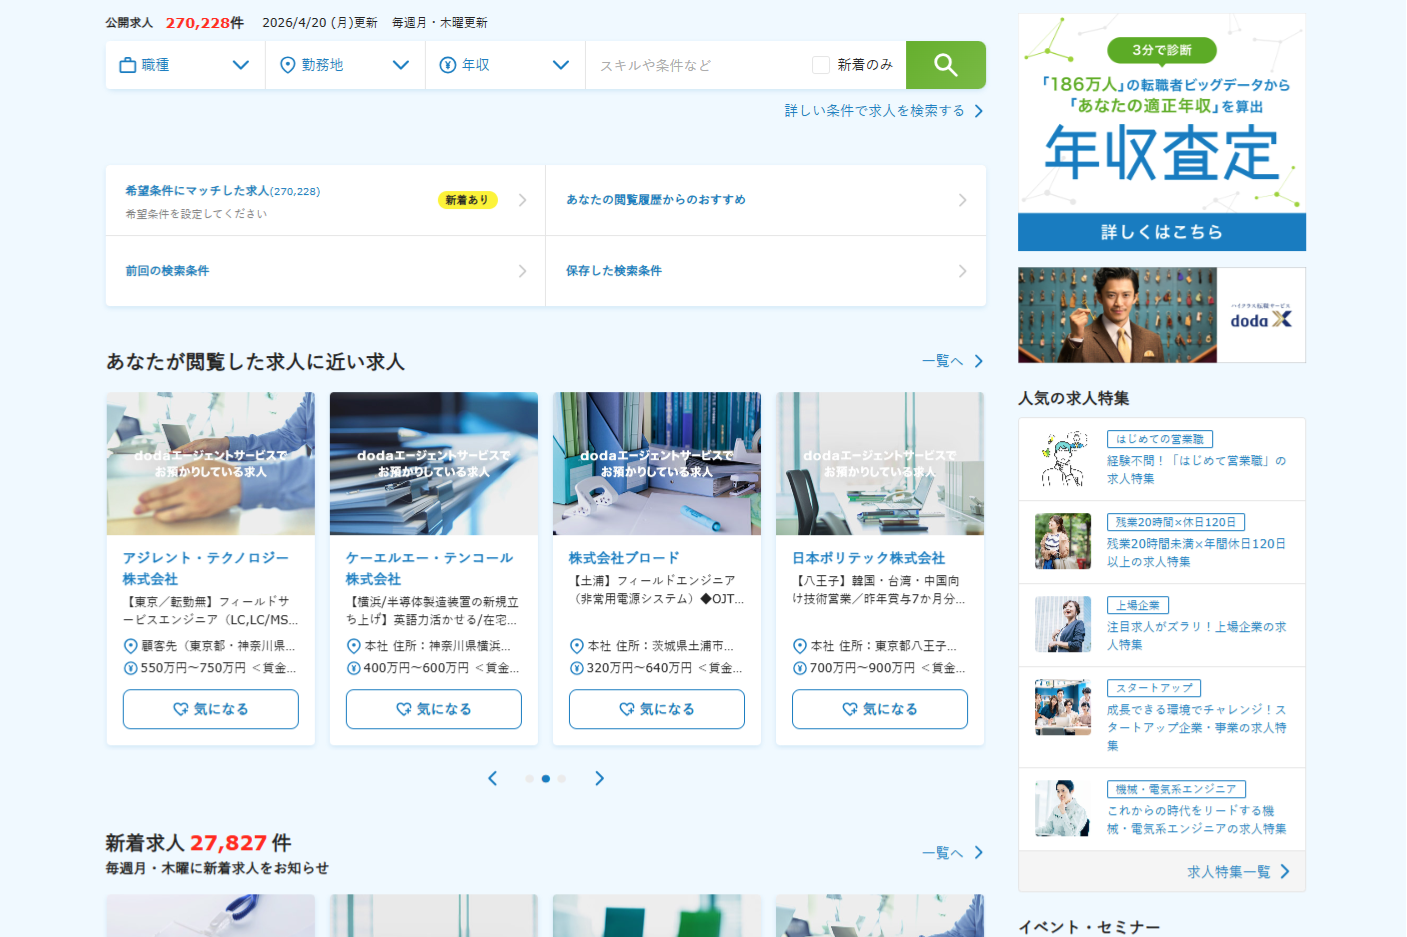Select the first carousel pagination dot
The height and width of the screenshot is (937, 1407).
pos(529,778)
